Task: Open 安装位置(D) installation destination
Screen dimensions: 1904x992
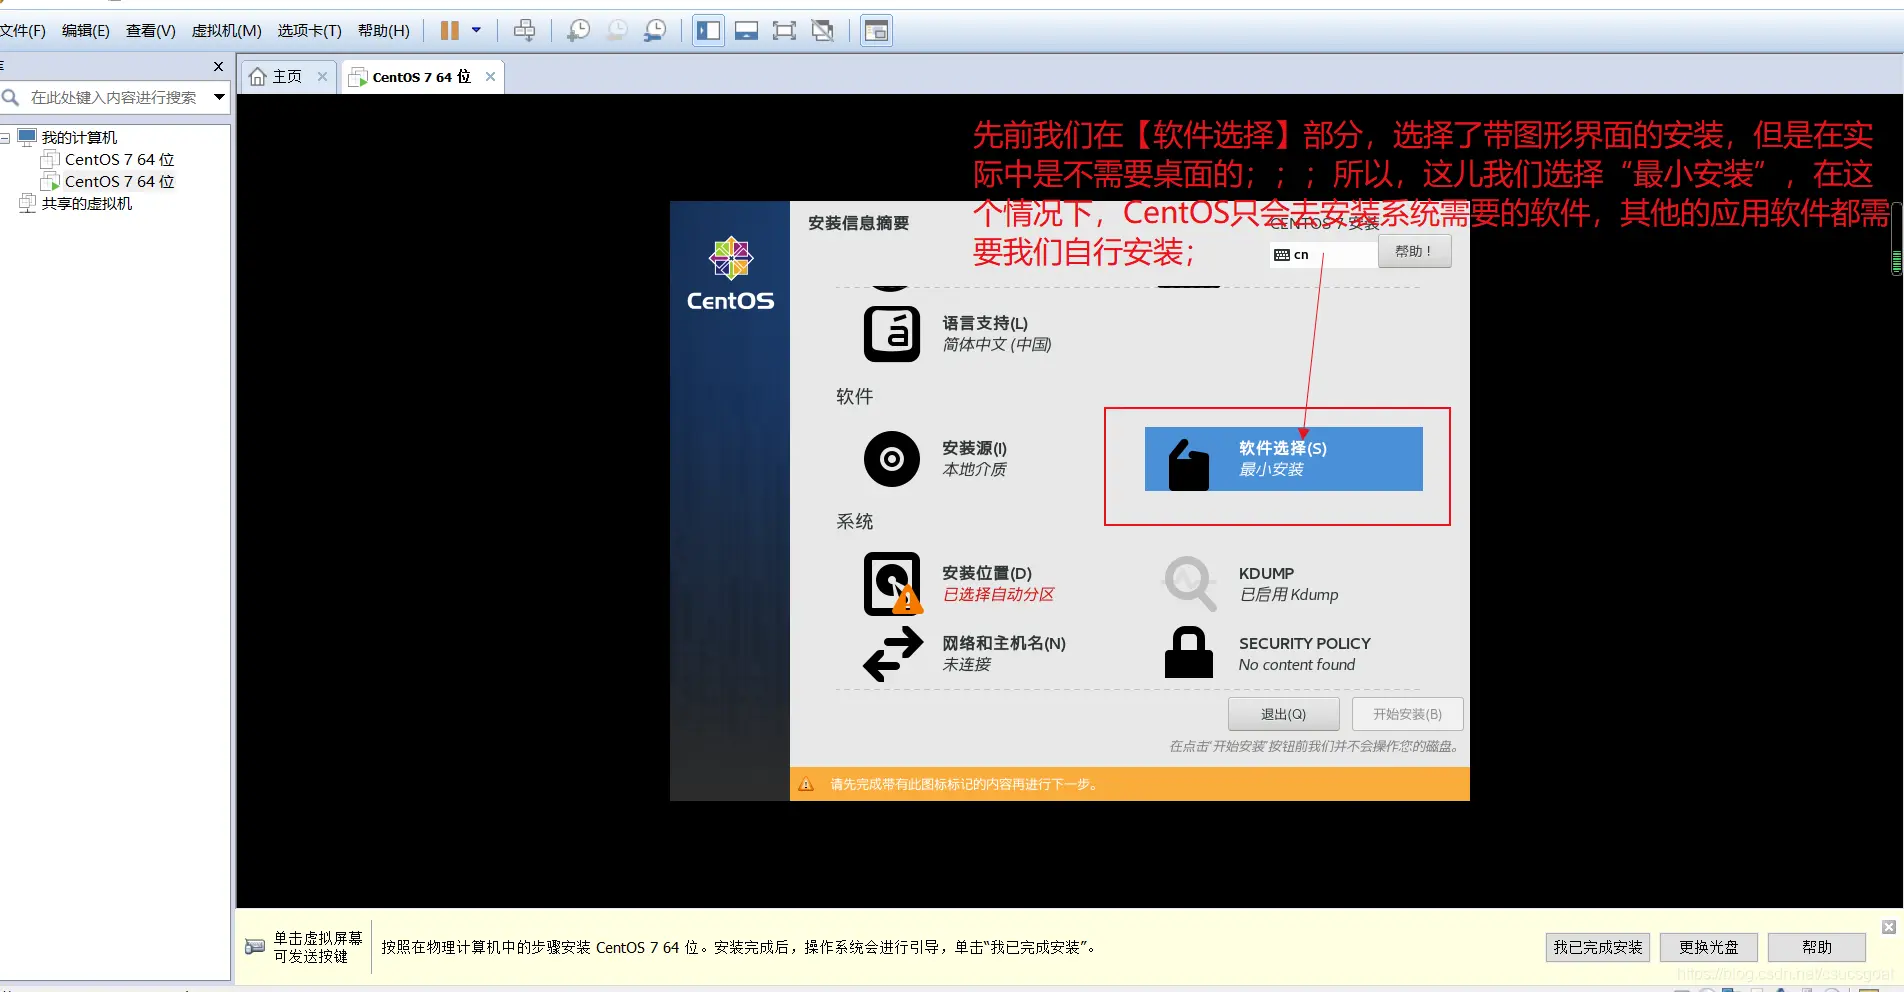Action: click(x=959, y=584)
